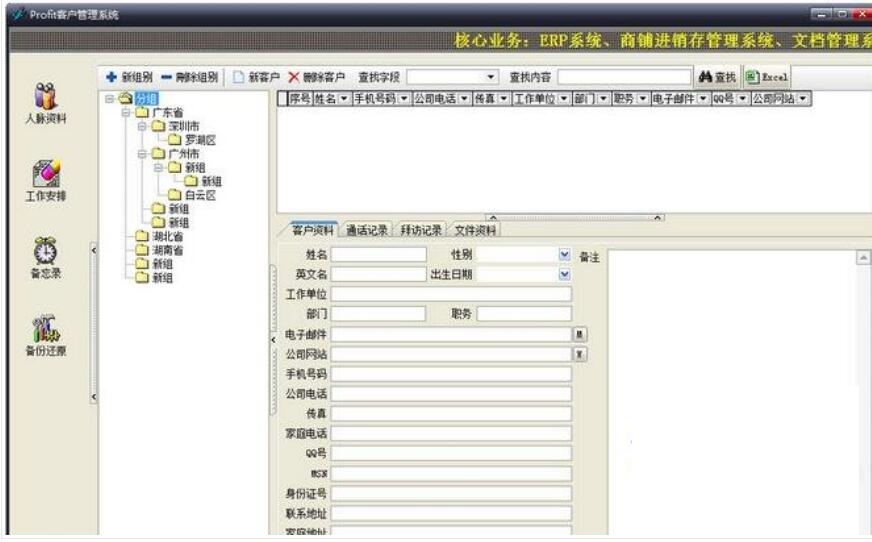Open the 性别 dropdown
872x542 pixels.
(564, 255)
